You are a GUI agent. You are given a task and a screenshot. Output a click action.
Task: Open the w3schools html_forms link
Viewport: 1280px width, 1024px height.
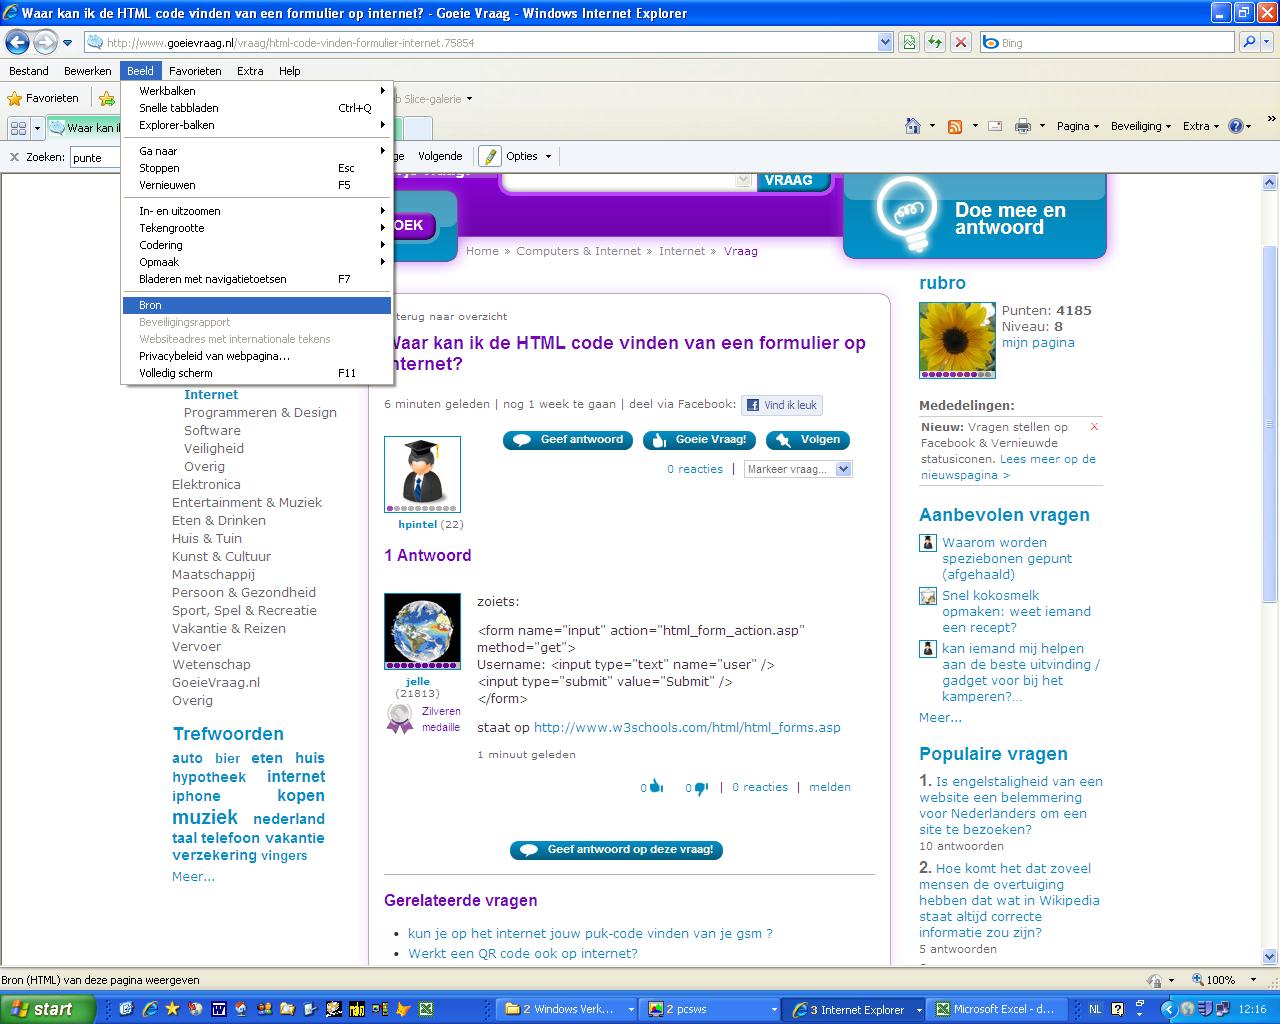(687, 727)
